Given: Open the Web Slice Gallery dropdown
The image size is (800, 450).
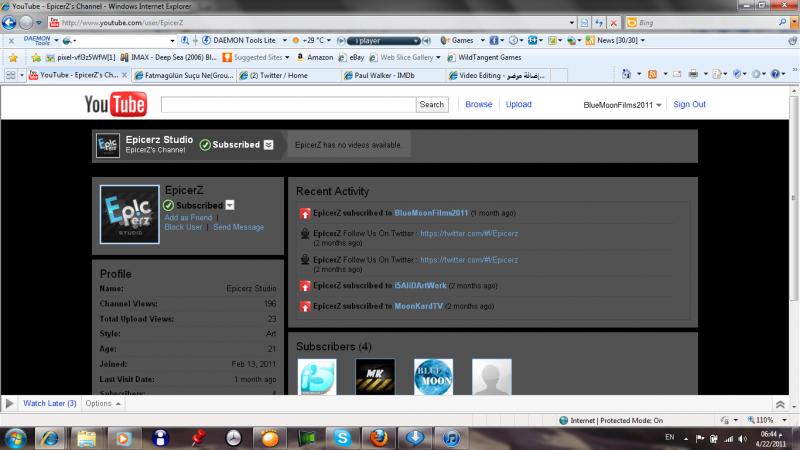Looking at the screenshot, I should click(438, 58).
